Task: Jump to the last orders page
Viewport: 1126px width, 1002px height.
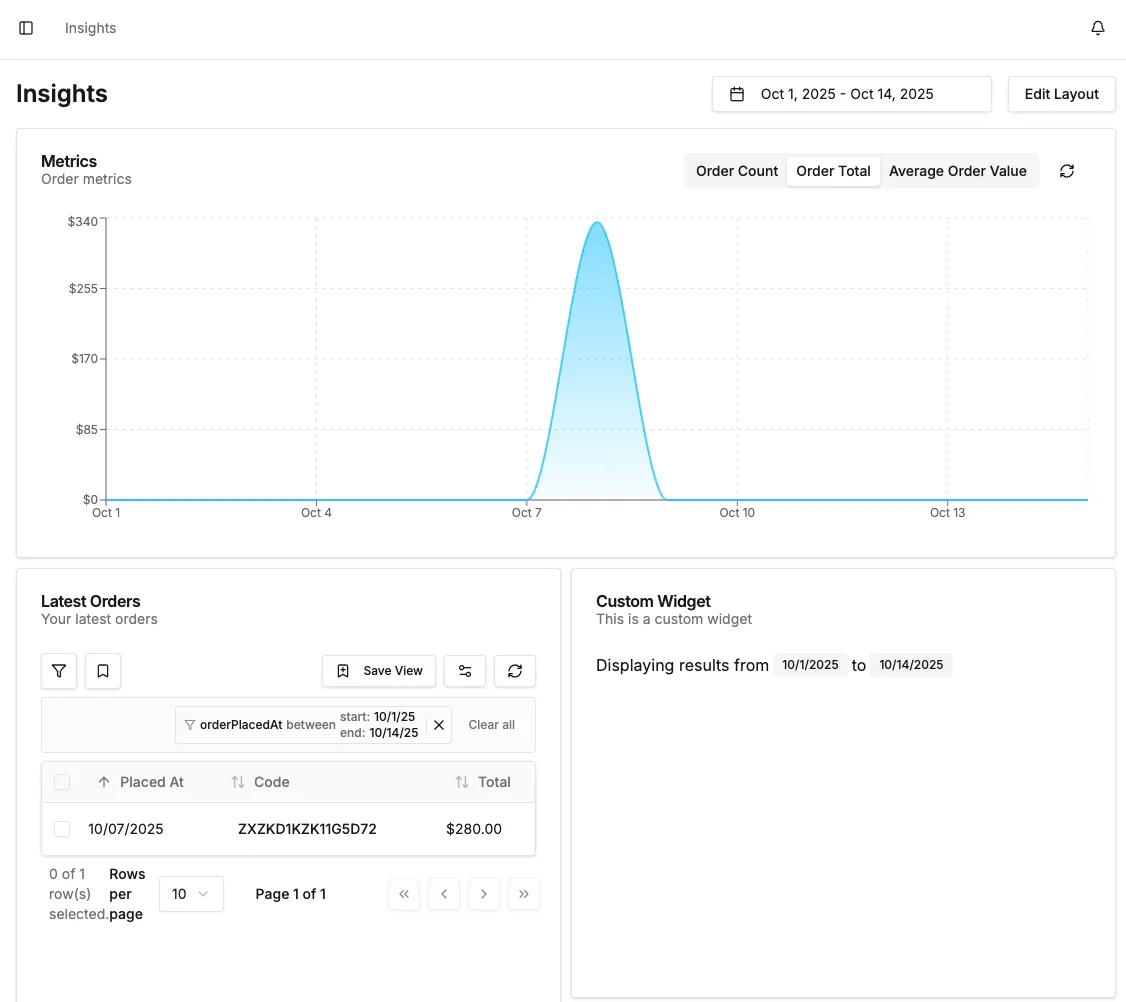Action: tap(524, 894)
